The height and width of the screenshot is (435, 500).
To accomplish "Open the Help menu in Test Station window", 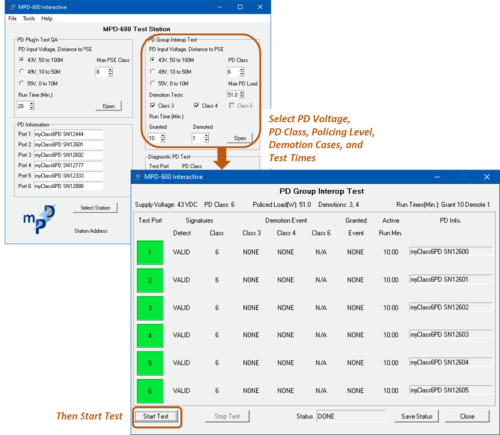I will 47,19.
